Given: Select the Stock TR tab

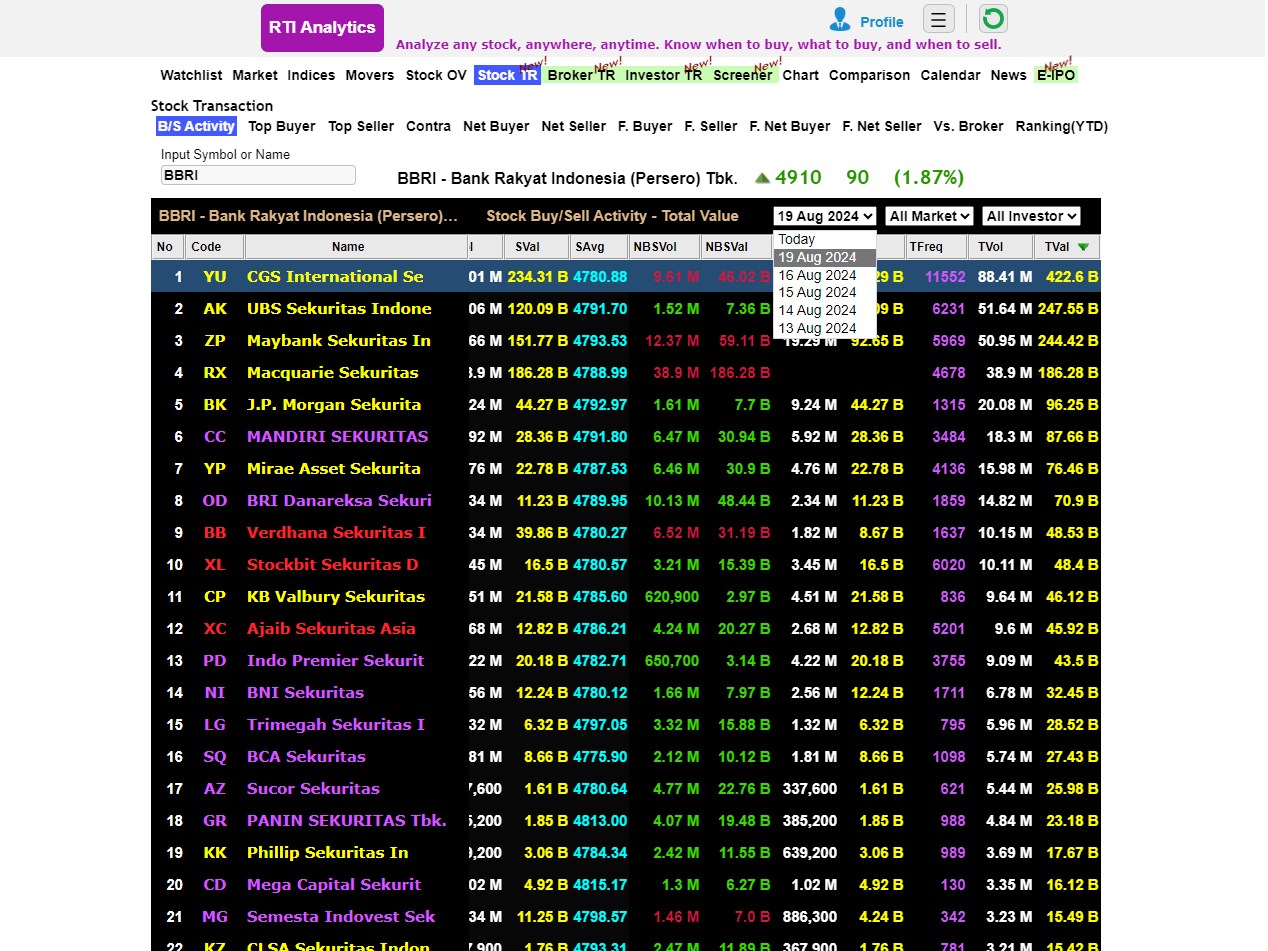Looking at the screenshot, I should tap(507, 75).
